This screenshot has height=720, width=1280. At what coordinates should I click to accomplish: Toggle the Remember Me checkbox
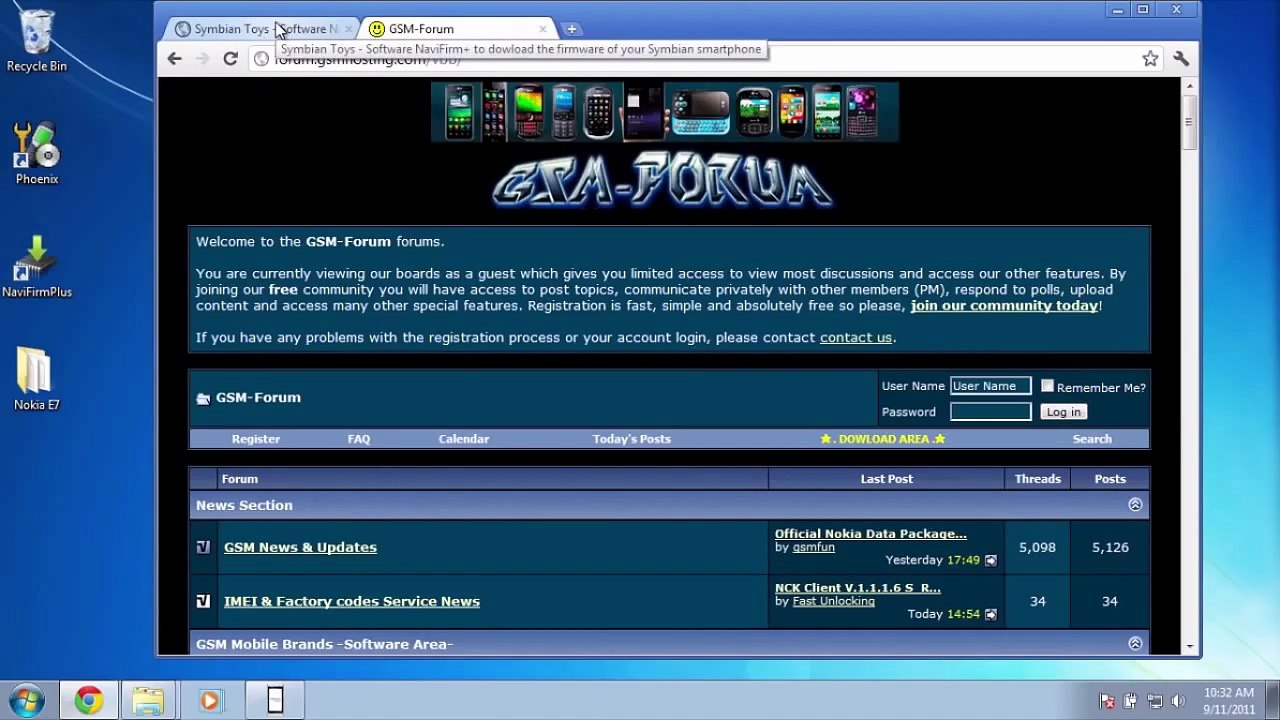click(1047, 386)
